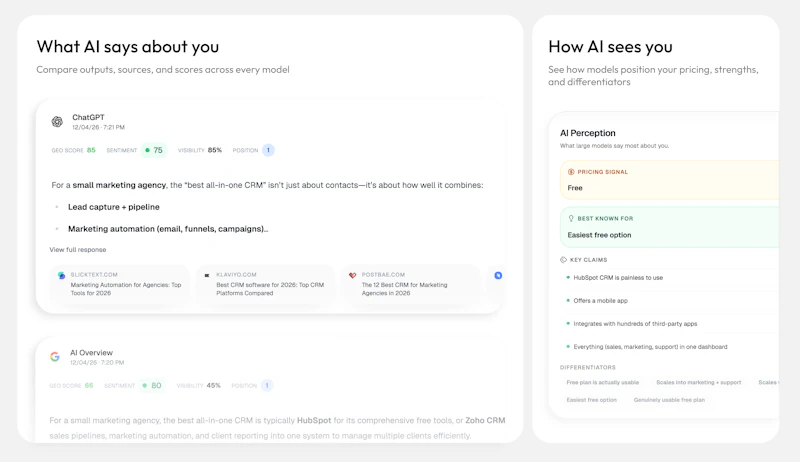The image size is (800, 462).
Task: Select Scales into marketing + support tag
Action: (698, 382)
